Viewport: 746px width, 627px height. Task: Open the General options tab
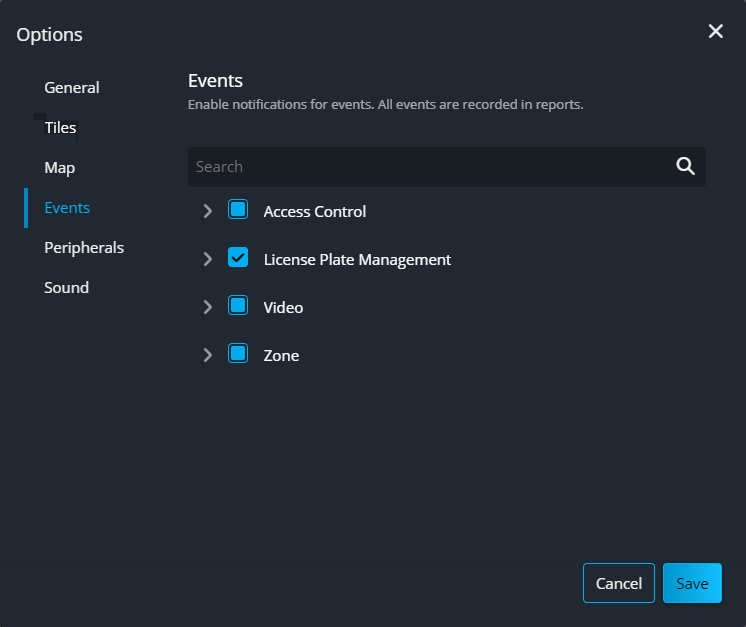72,88
